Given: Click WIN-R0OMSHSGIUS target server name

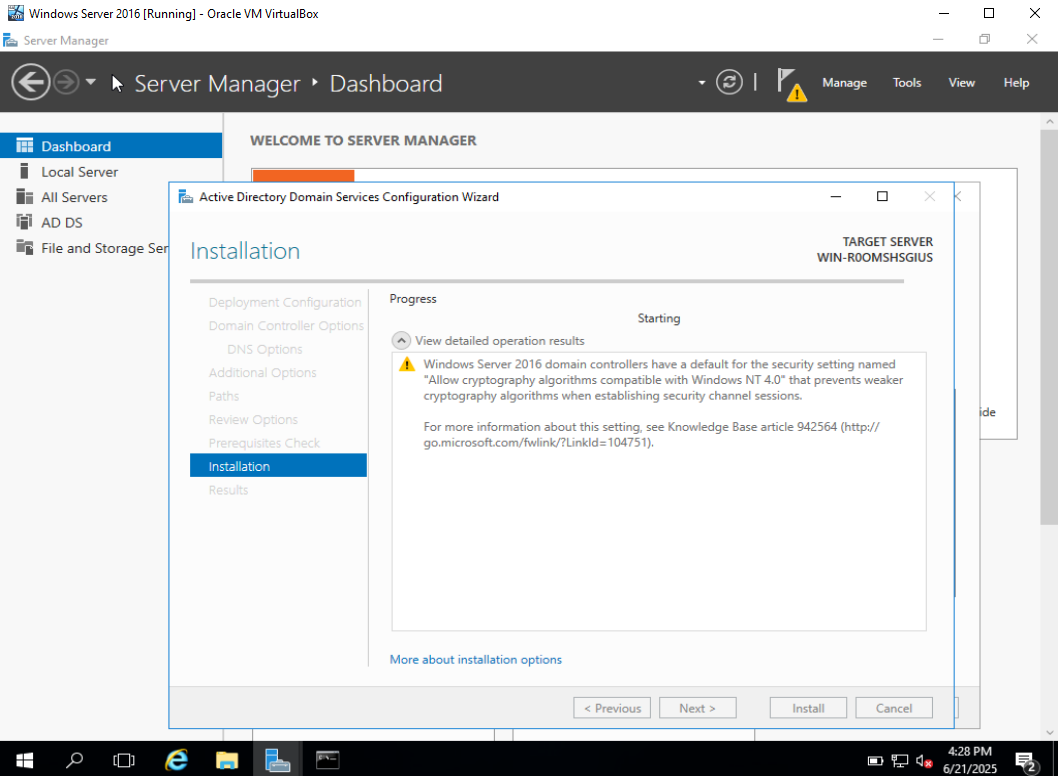Looking at the screenshot, I should (x=874, y=257).
